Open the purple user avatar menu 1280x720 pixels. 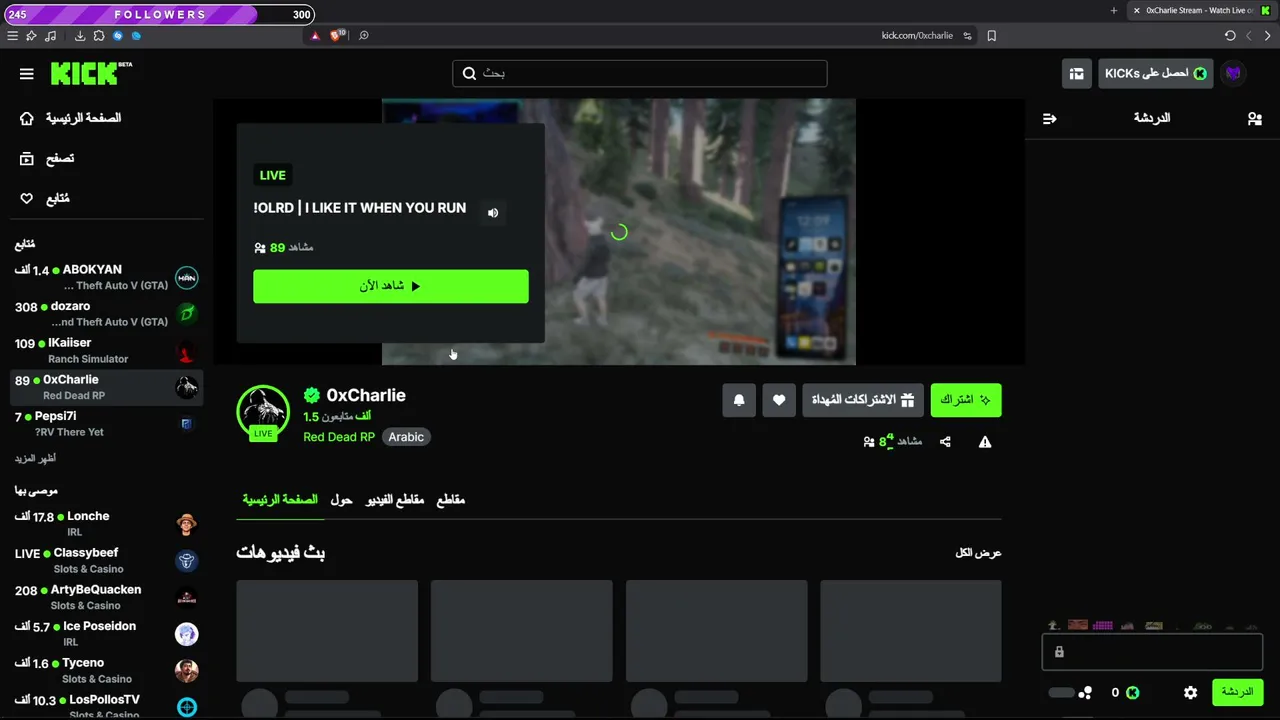click(x=1233, y=73)
